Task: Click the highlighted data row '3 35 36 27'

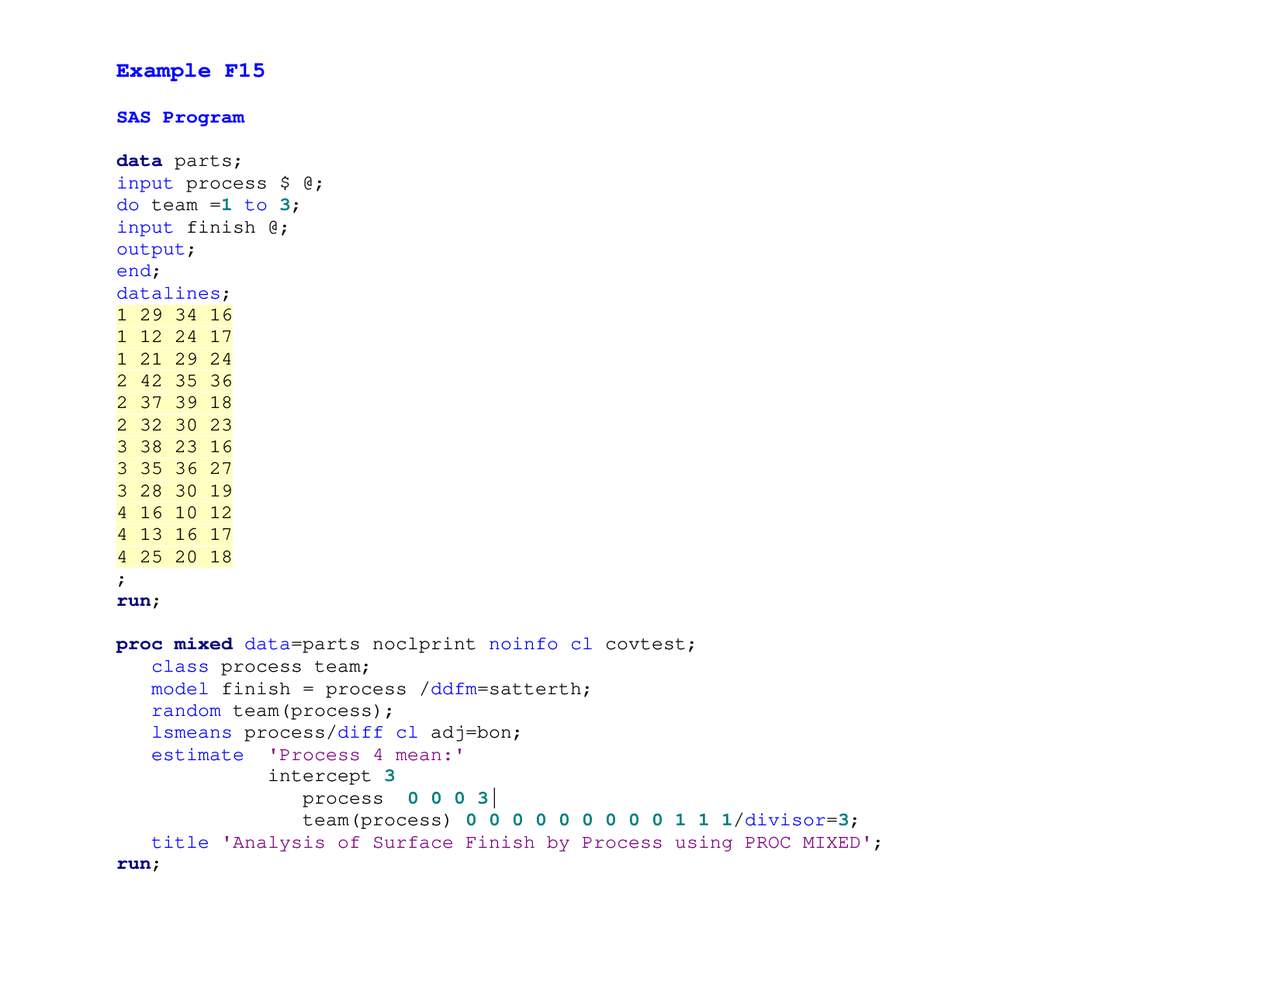Action: point(174,470)
